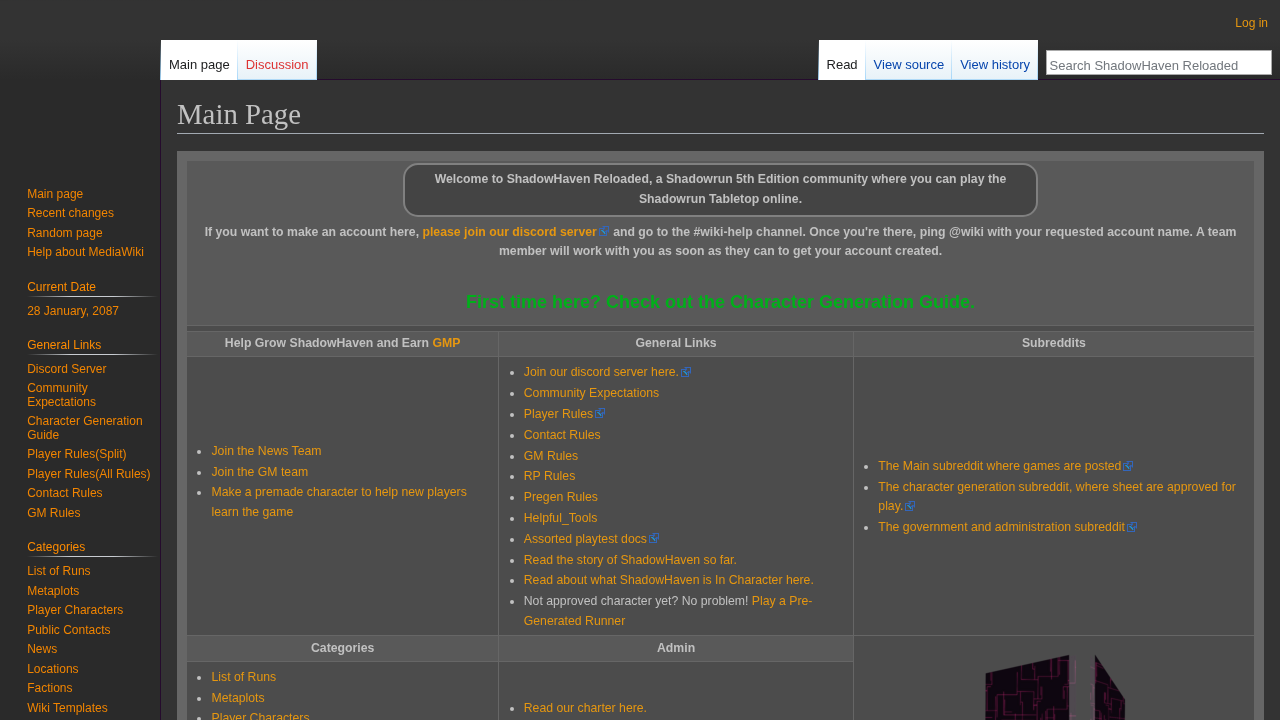Viewport: 1280px width, 720px height.
Task: Open the View history tab
Action: pos(994,65)
